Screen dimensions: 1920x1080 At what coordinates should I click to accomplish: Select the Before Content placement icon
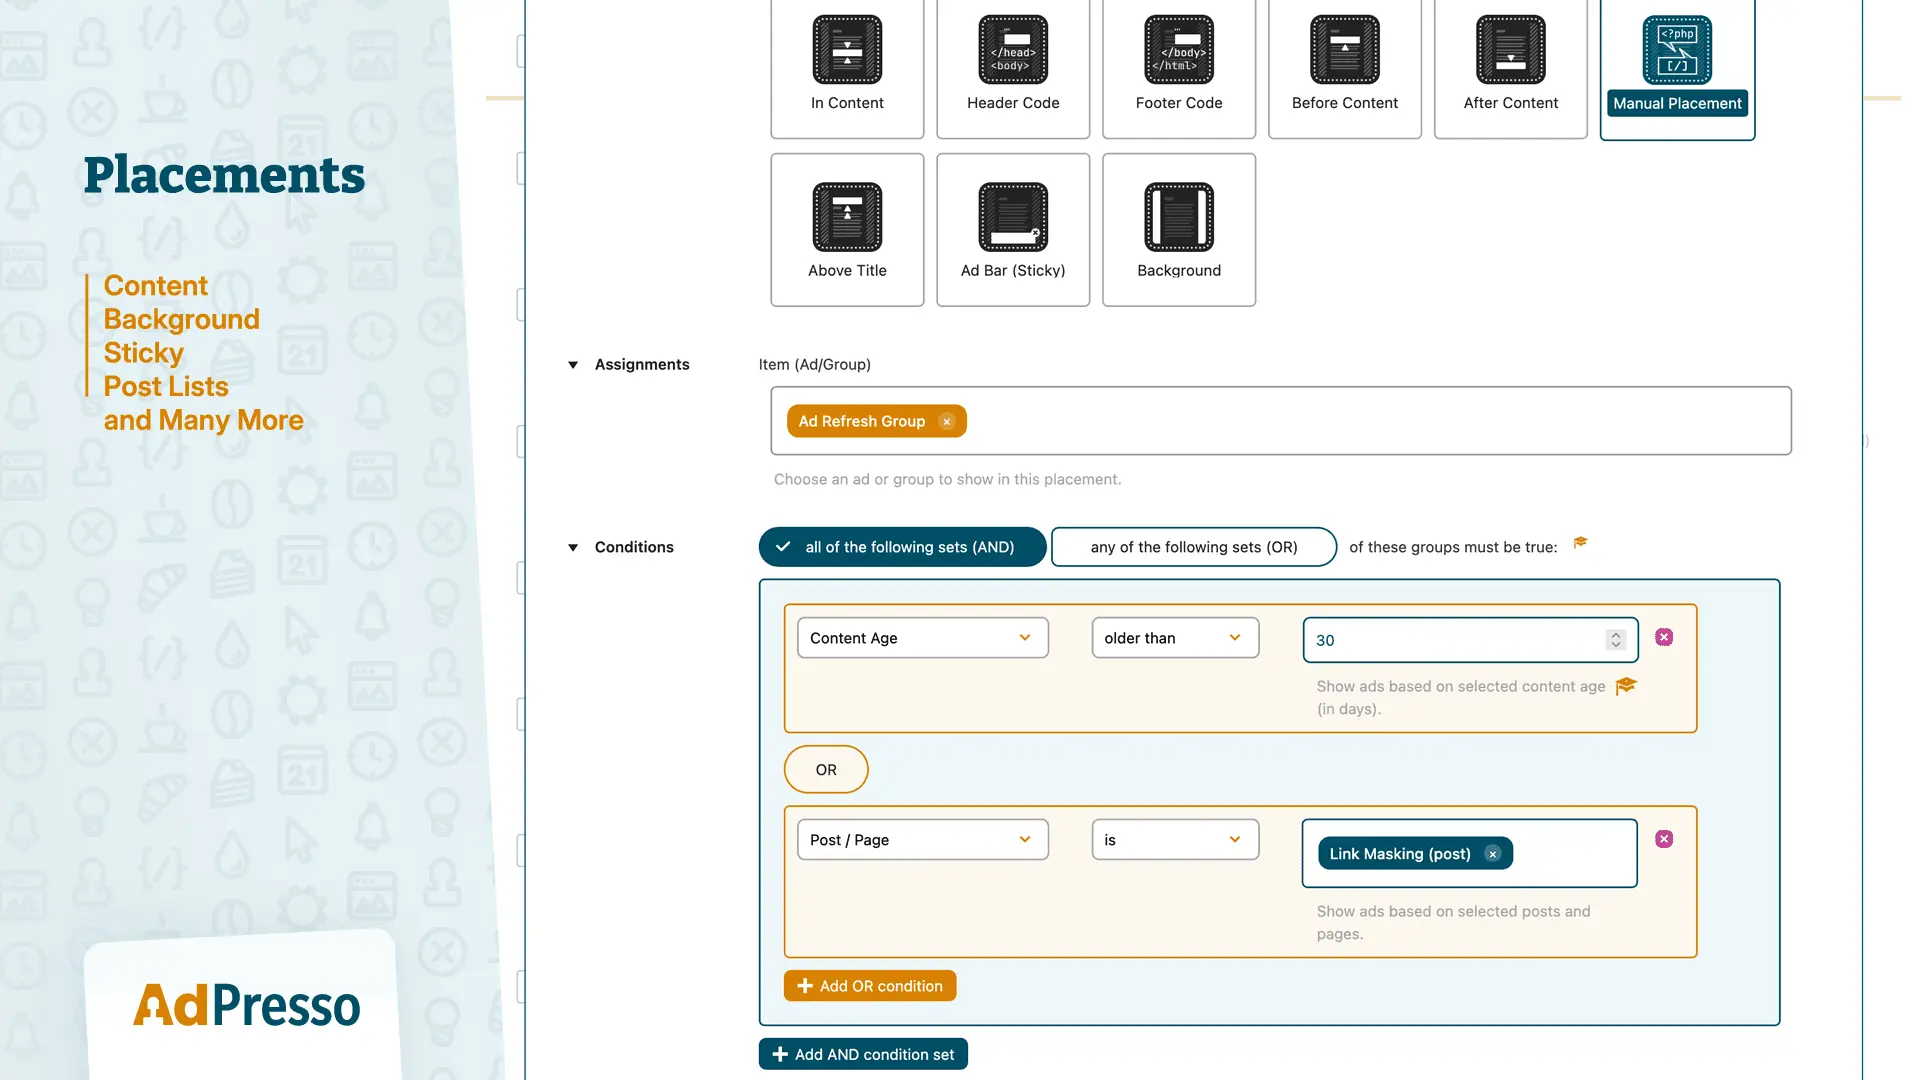[x=1345, y=49]
